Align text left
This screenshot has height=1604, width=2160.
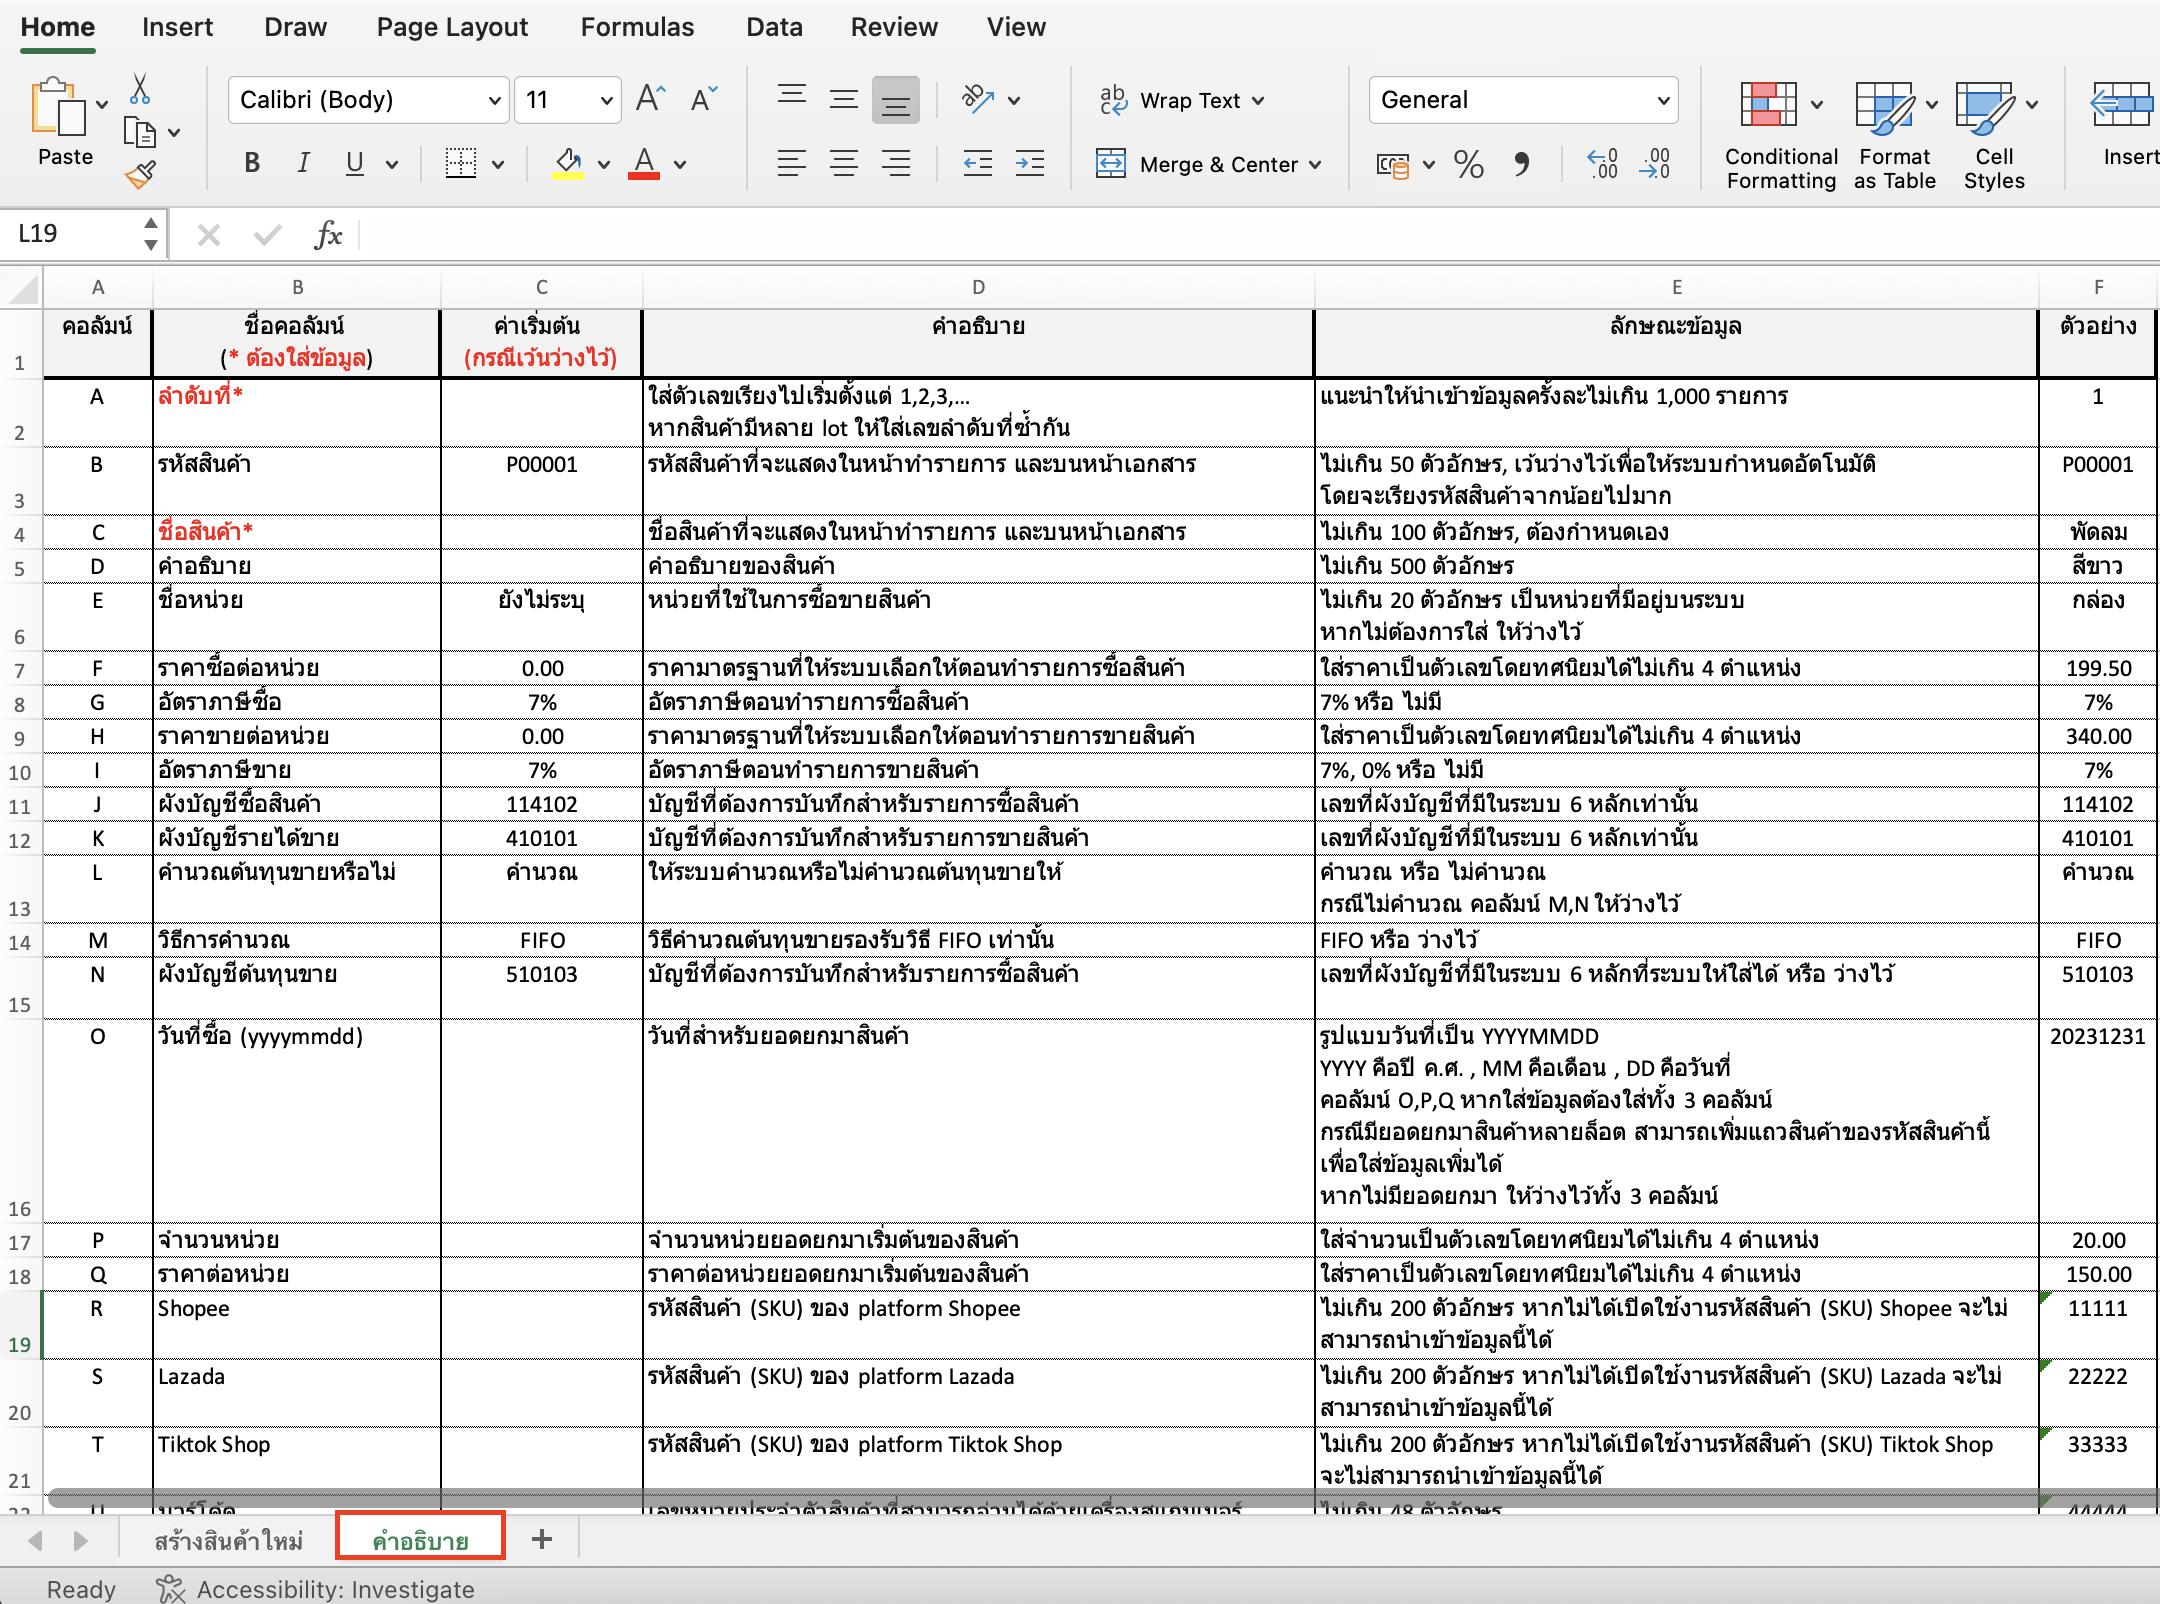coord(792,163)
